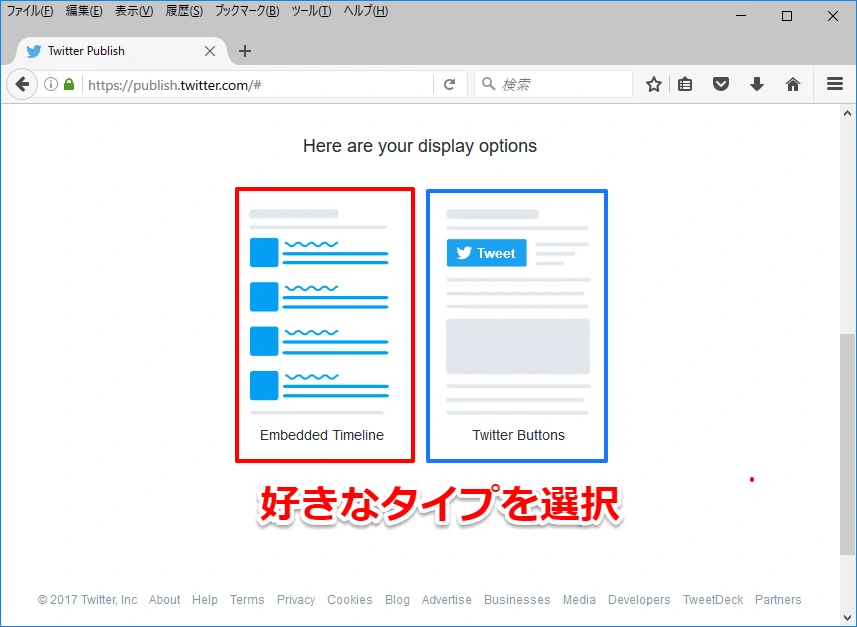Click the back arrow navigation button
The image size is (857, 627).
click(x=22, y=85)
